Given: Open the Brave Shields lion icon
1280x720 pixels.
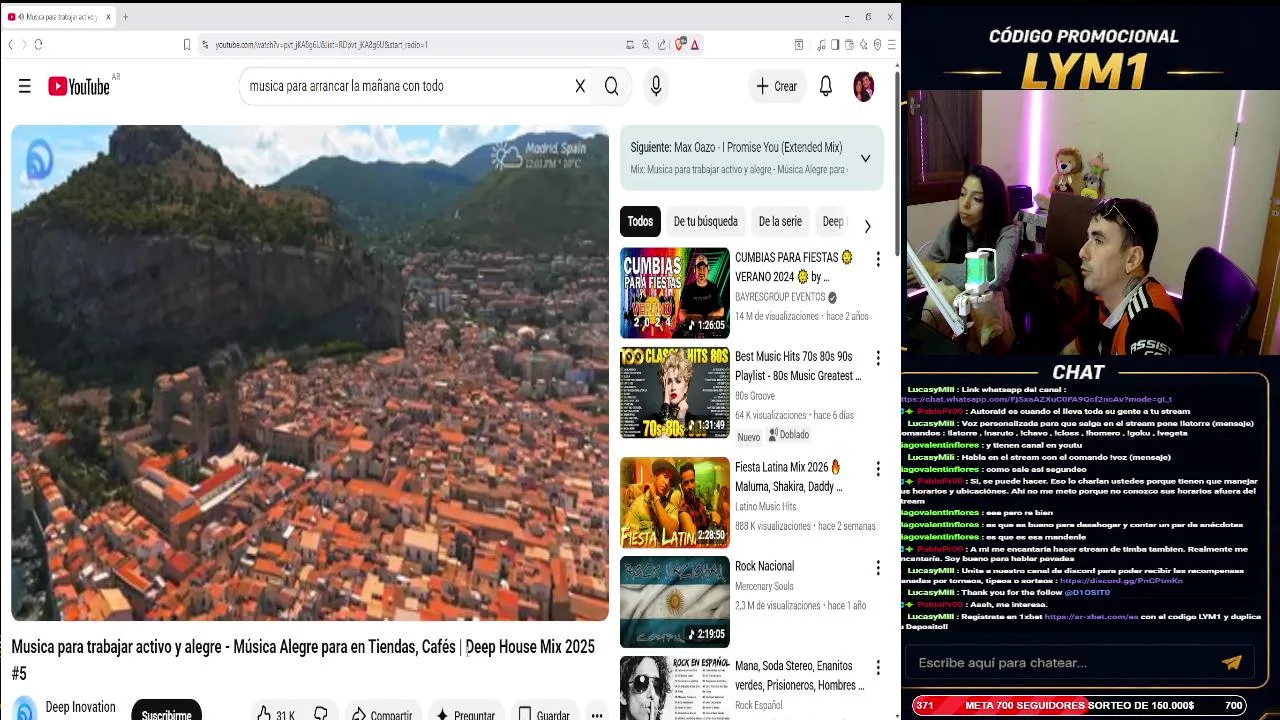Looking at the screenshot, I should (681, 44).
